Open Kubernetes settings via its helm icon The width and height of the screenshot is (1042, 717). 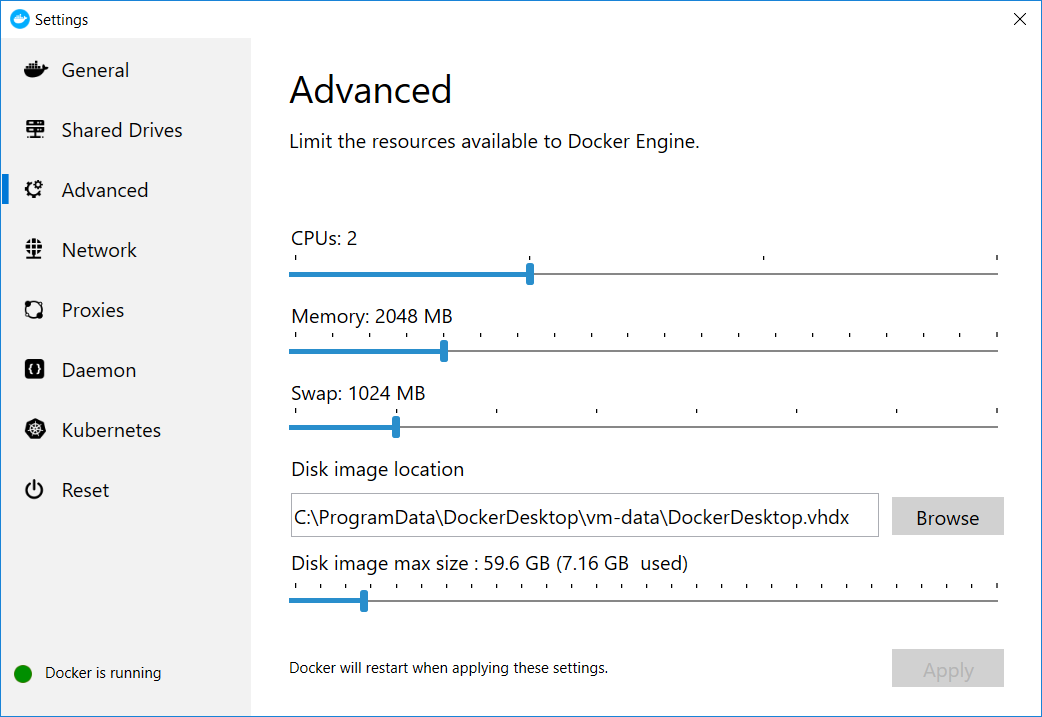[x=35, y=429]
